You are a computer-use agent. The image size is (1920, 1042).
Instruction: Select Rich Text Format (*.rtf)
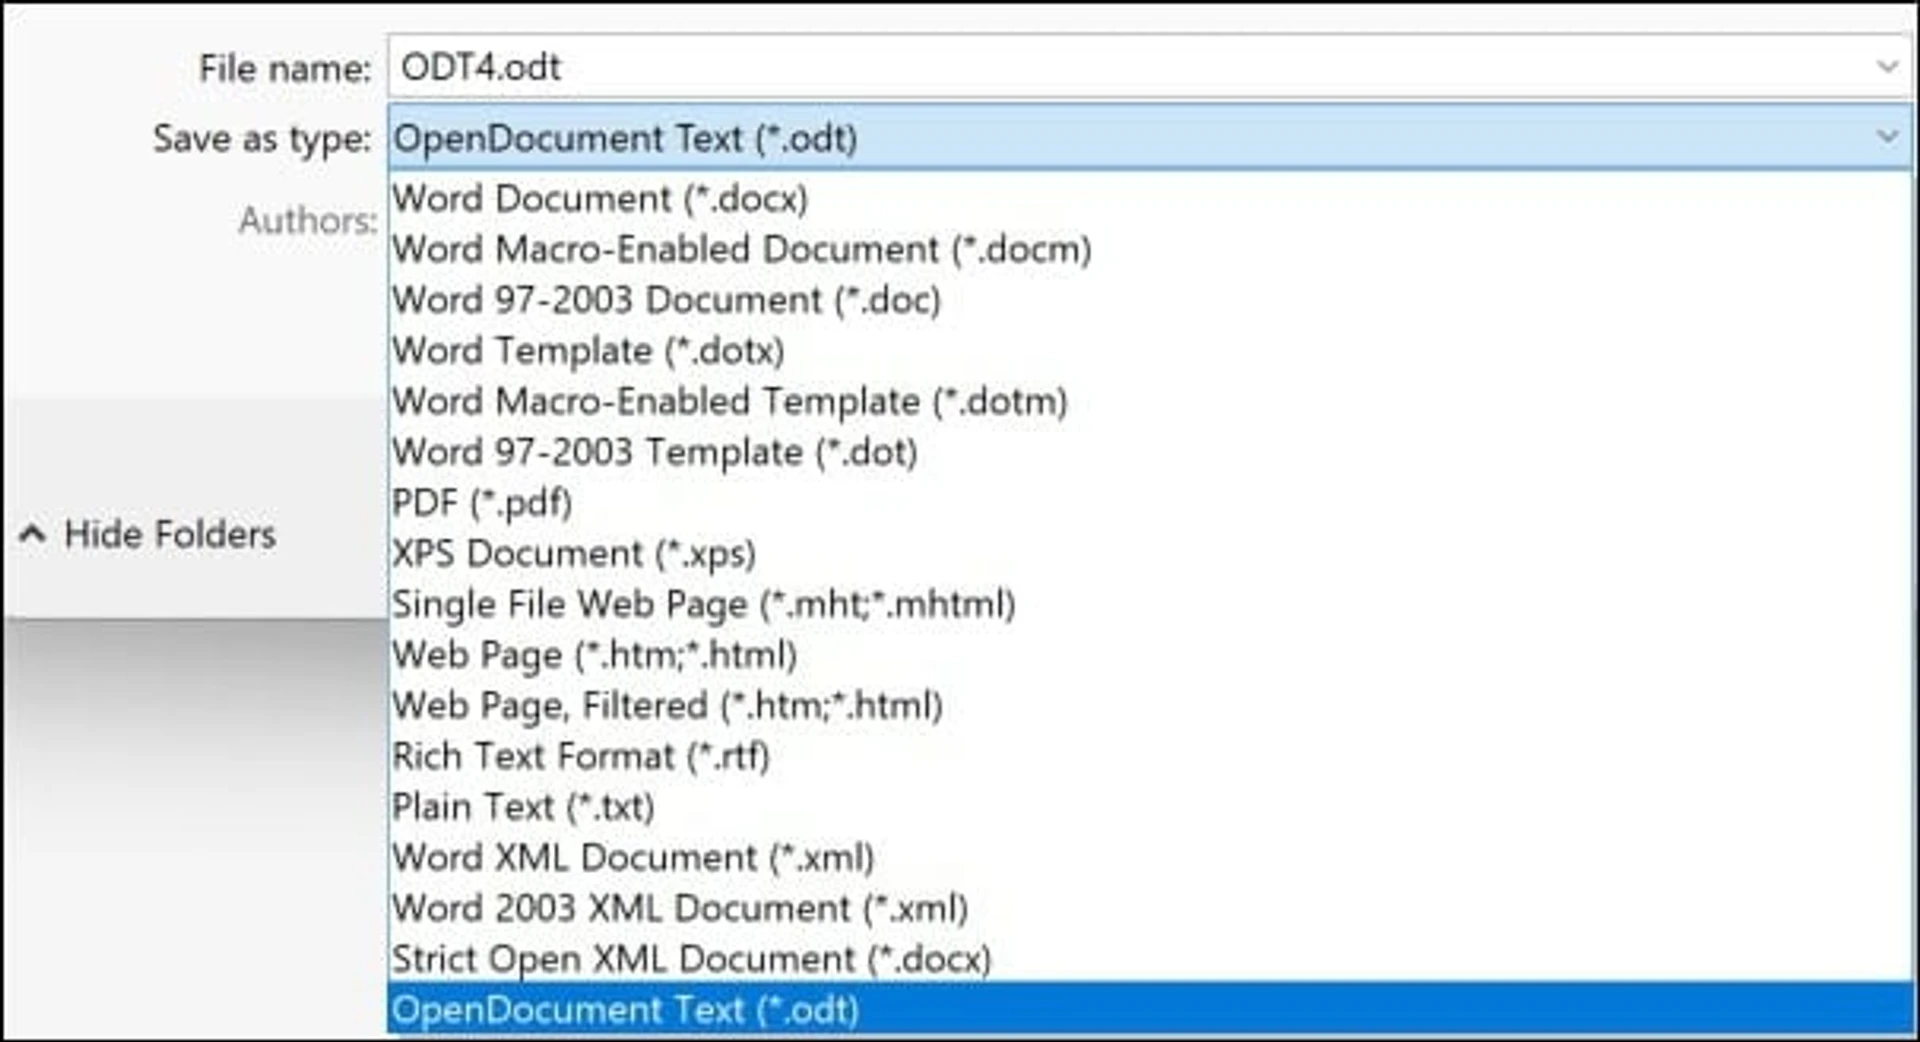coord(1150,756)
